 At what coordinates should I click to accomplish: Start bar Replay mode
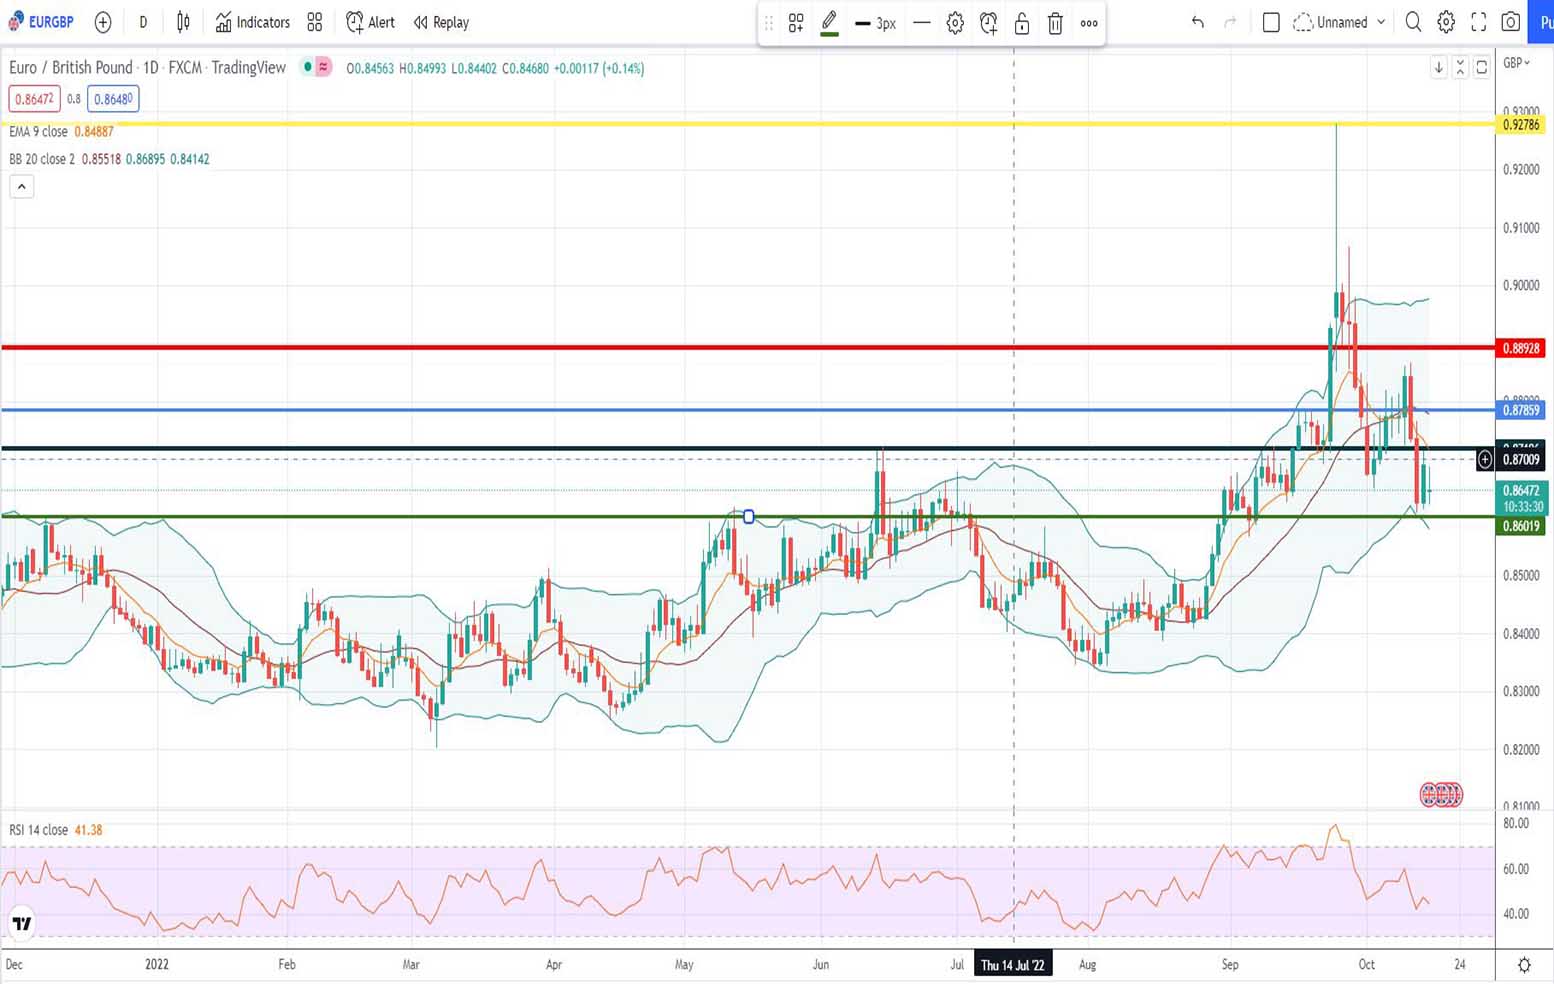pyautogui.click(x=441, y=22)
